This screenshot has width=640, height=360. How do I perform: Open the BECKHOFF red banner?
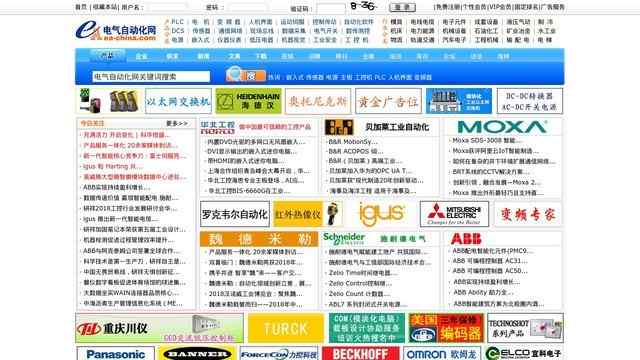(x=360, y=354)
